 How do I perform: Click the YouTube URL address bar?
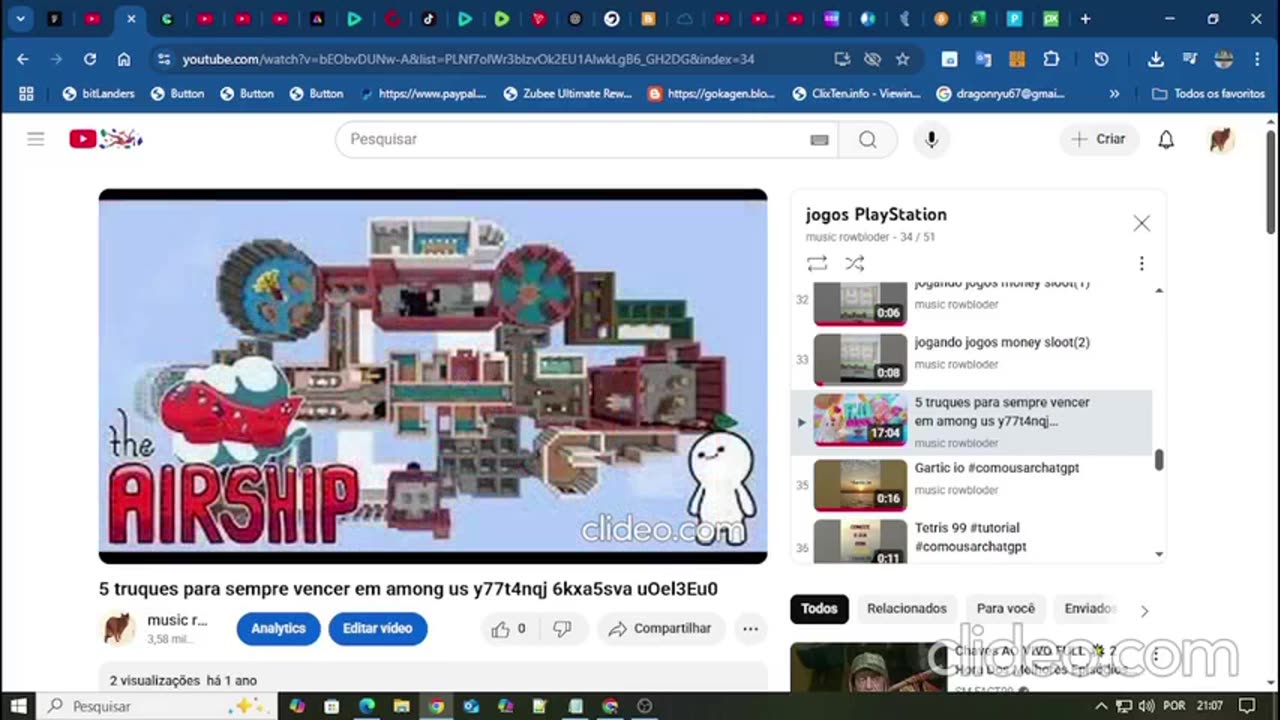coord(468,59)
